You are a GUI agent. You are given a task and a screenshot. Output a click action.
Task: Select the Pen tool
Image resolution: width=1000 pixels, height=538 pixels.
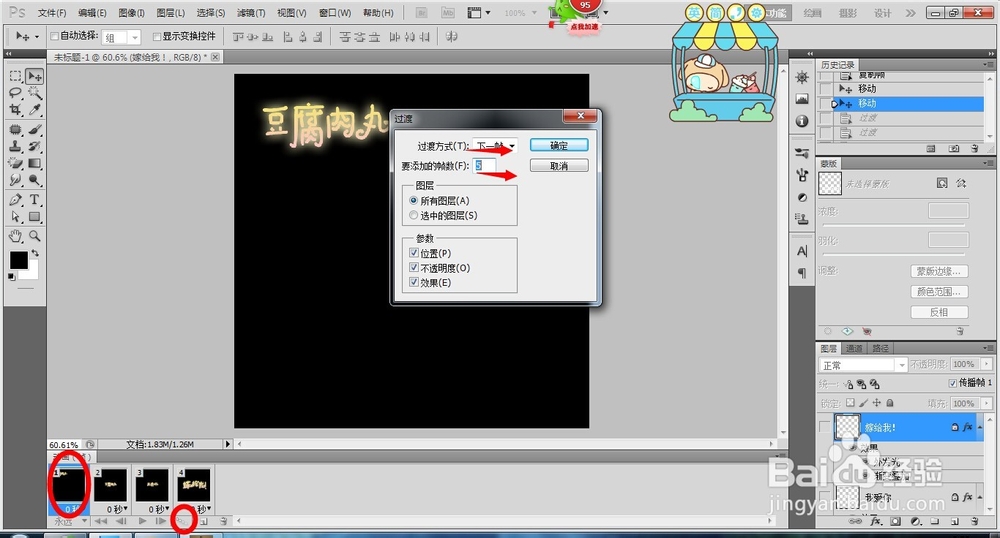pos(16,200)
